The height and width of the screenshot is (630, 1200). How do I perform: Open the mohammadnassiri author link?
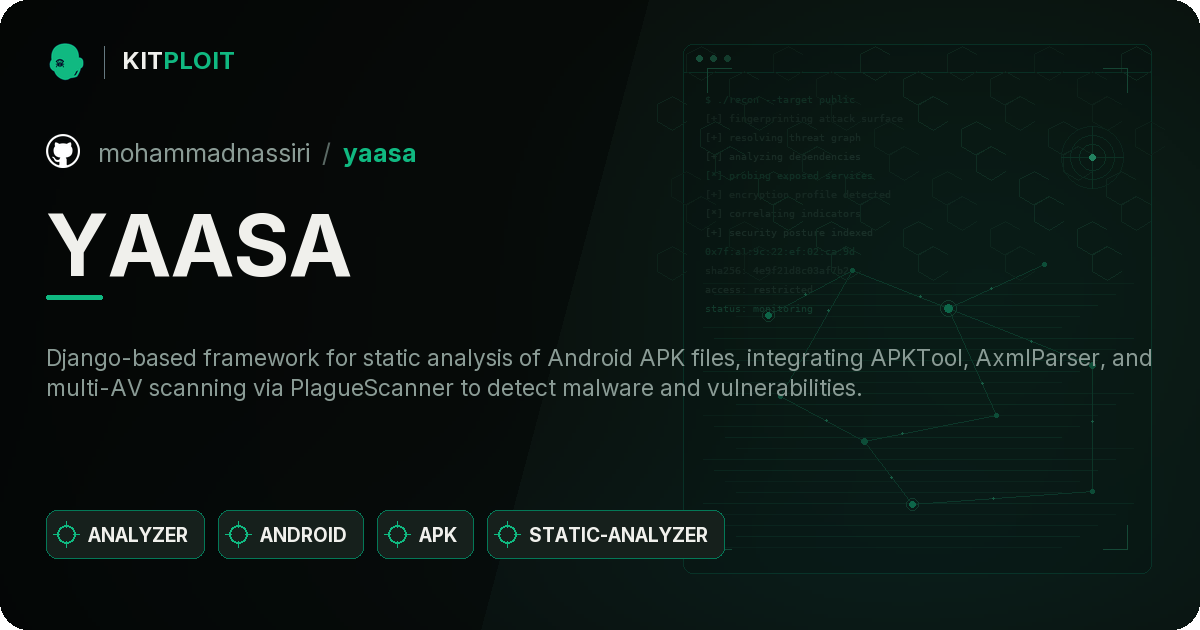(204, 153)
